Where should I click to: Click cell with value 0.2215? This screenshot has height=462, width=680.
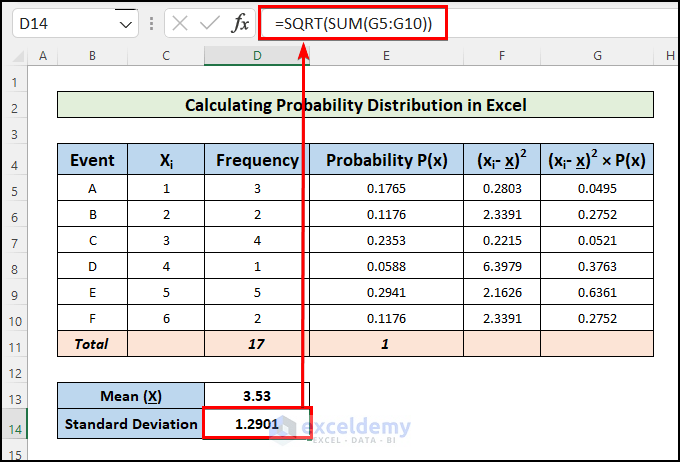tap(502, 240)
